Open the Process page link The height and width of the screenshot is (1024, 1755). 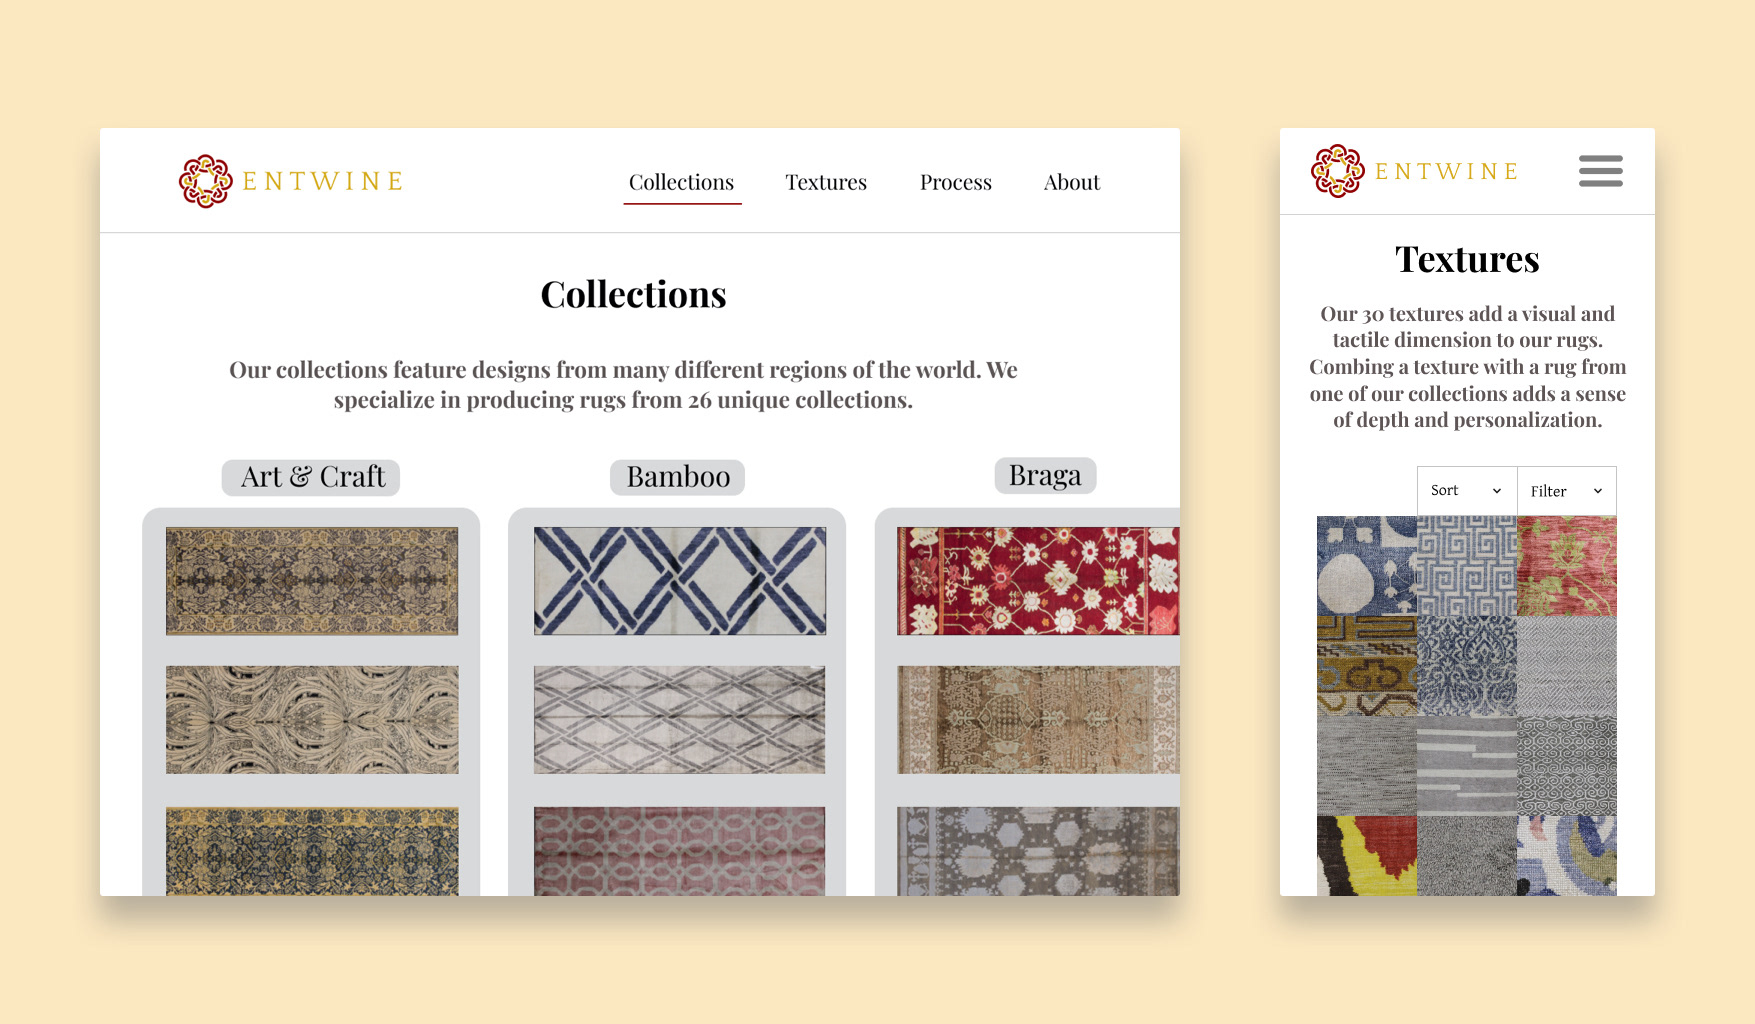[x=956, y=182]
